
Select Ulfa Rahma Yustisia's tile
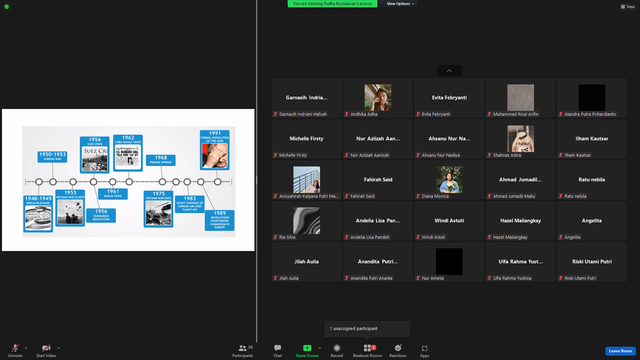[520, 262]
